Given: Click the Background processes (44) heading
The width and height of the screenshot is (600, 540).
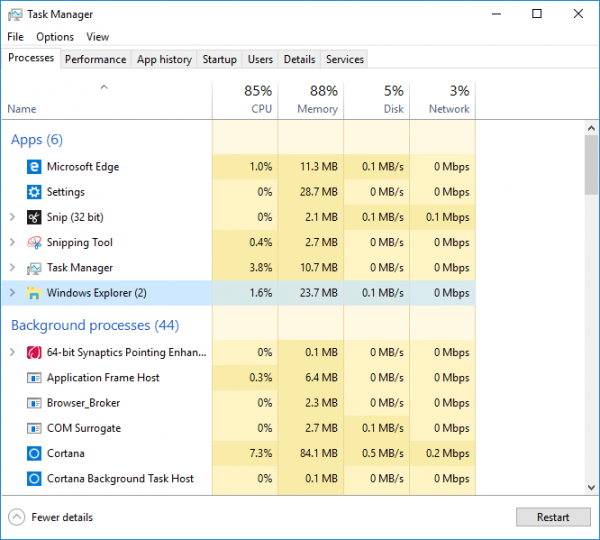Looking at the screenshot, I should (95, 325).
